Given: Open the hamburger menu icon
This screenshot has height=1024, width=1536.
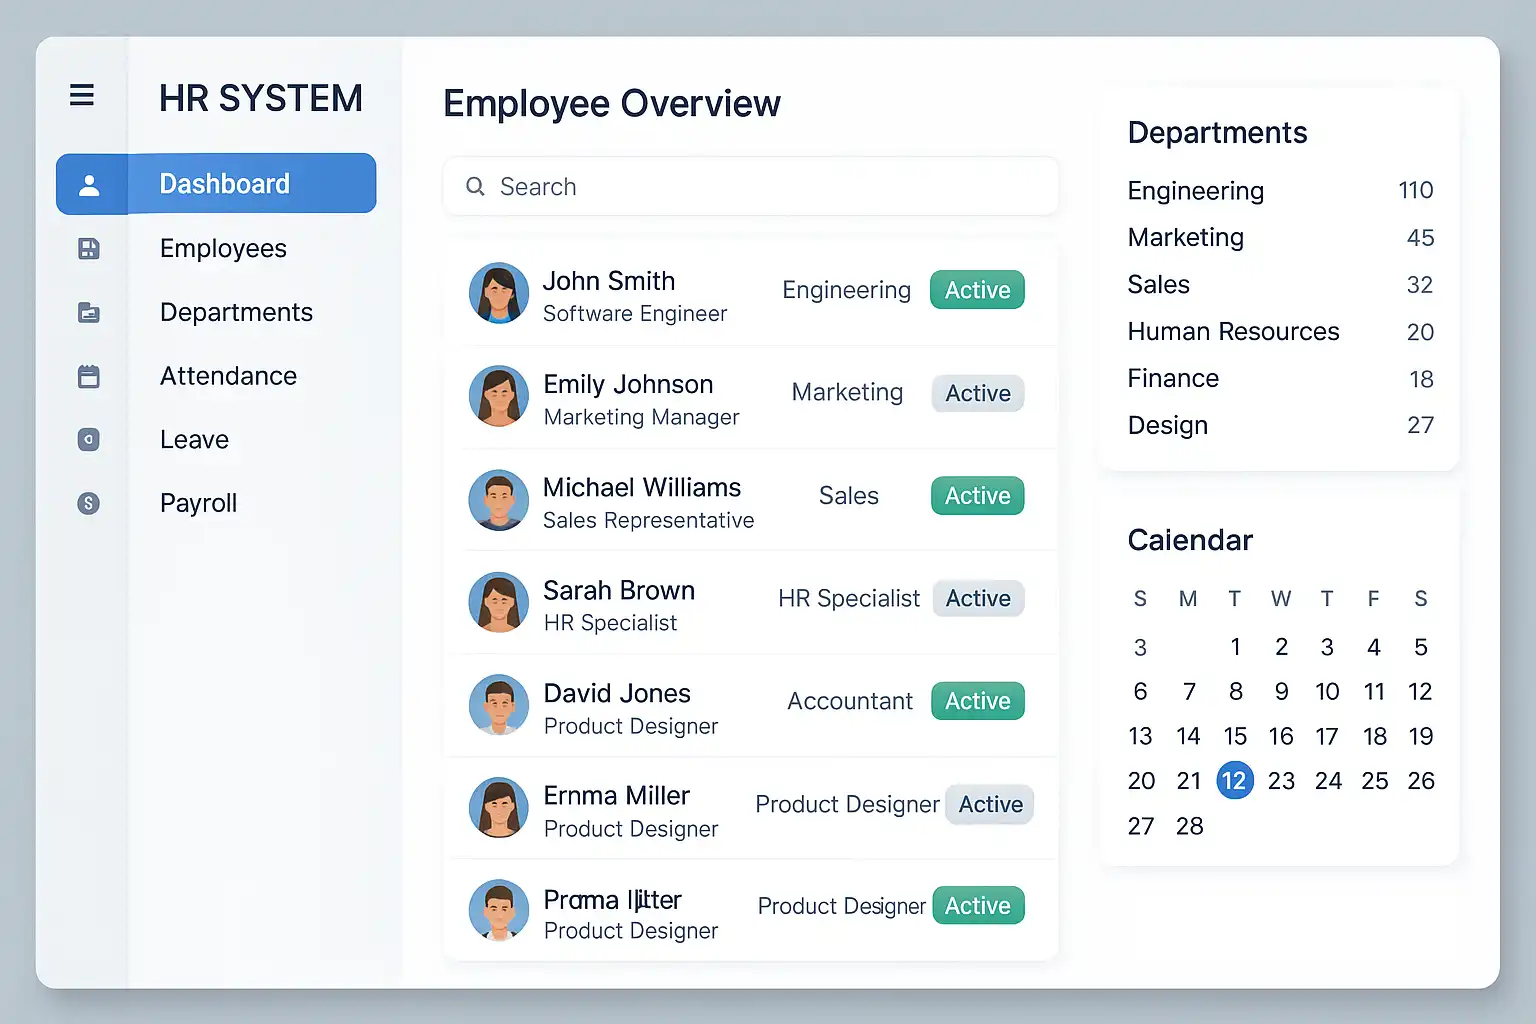Looking at the screenshot, I should [82, 95].
